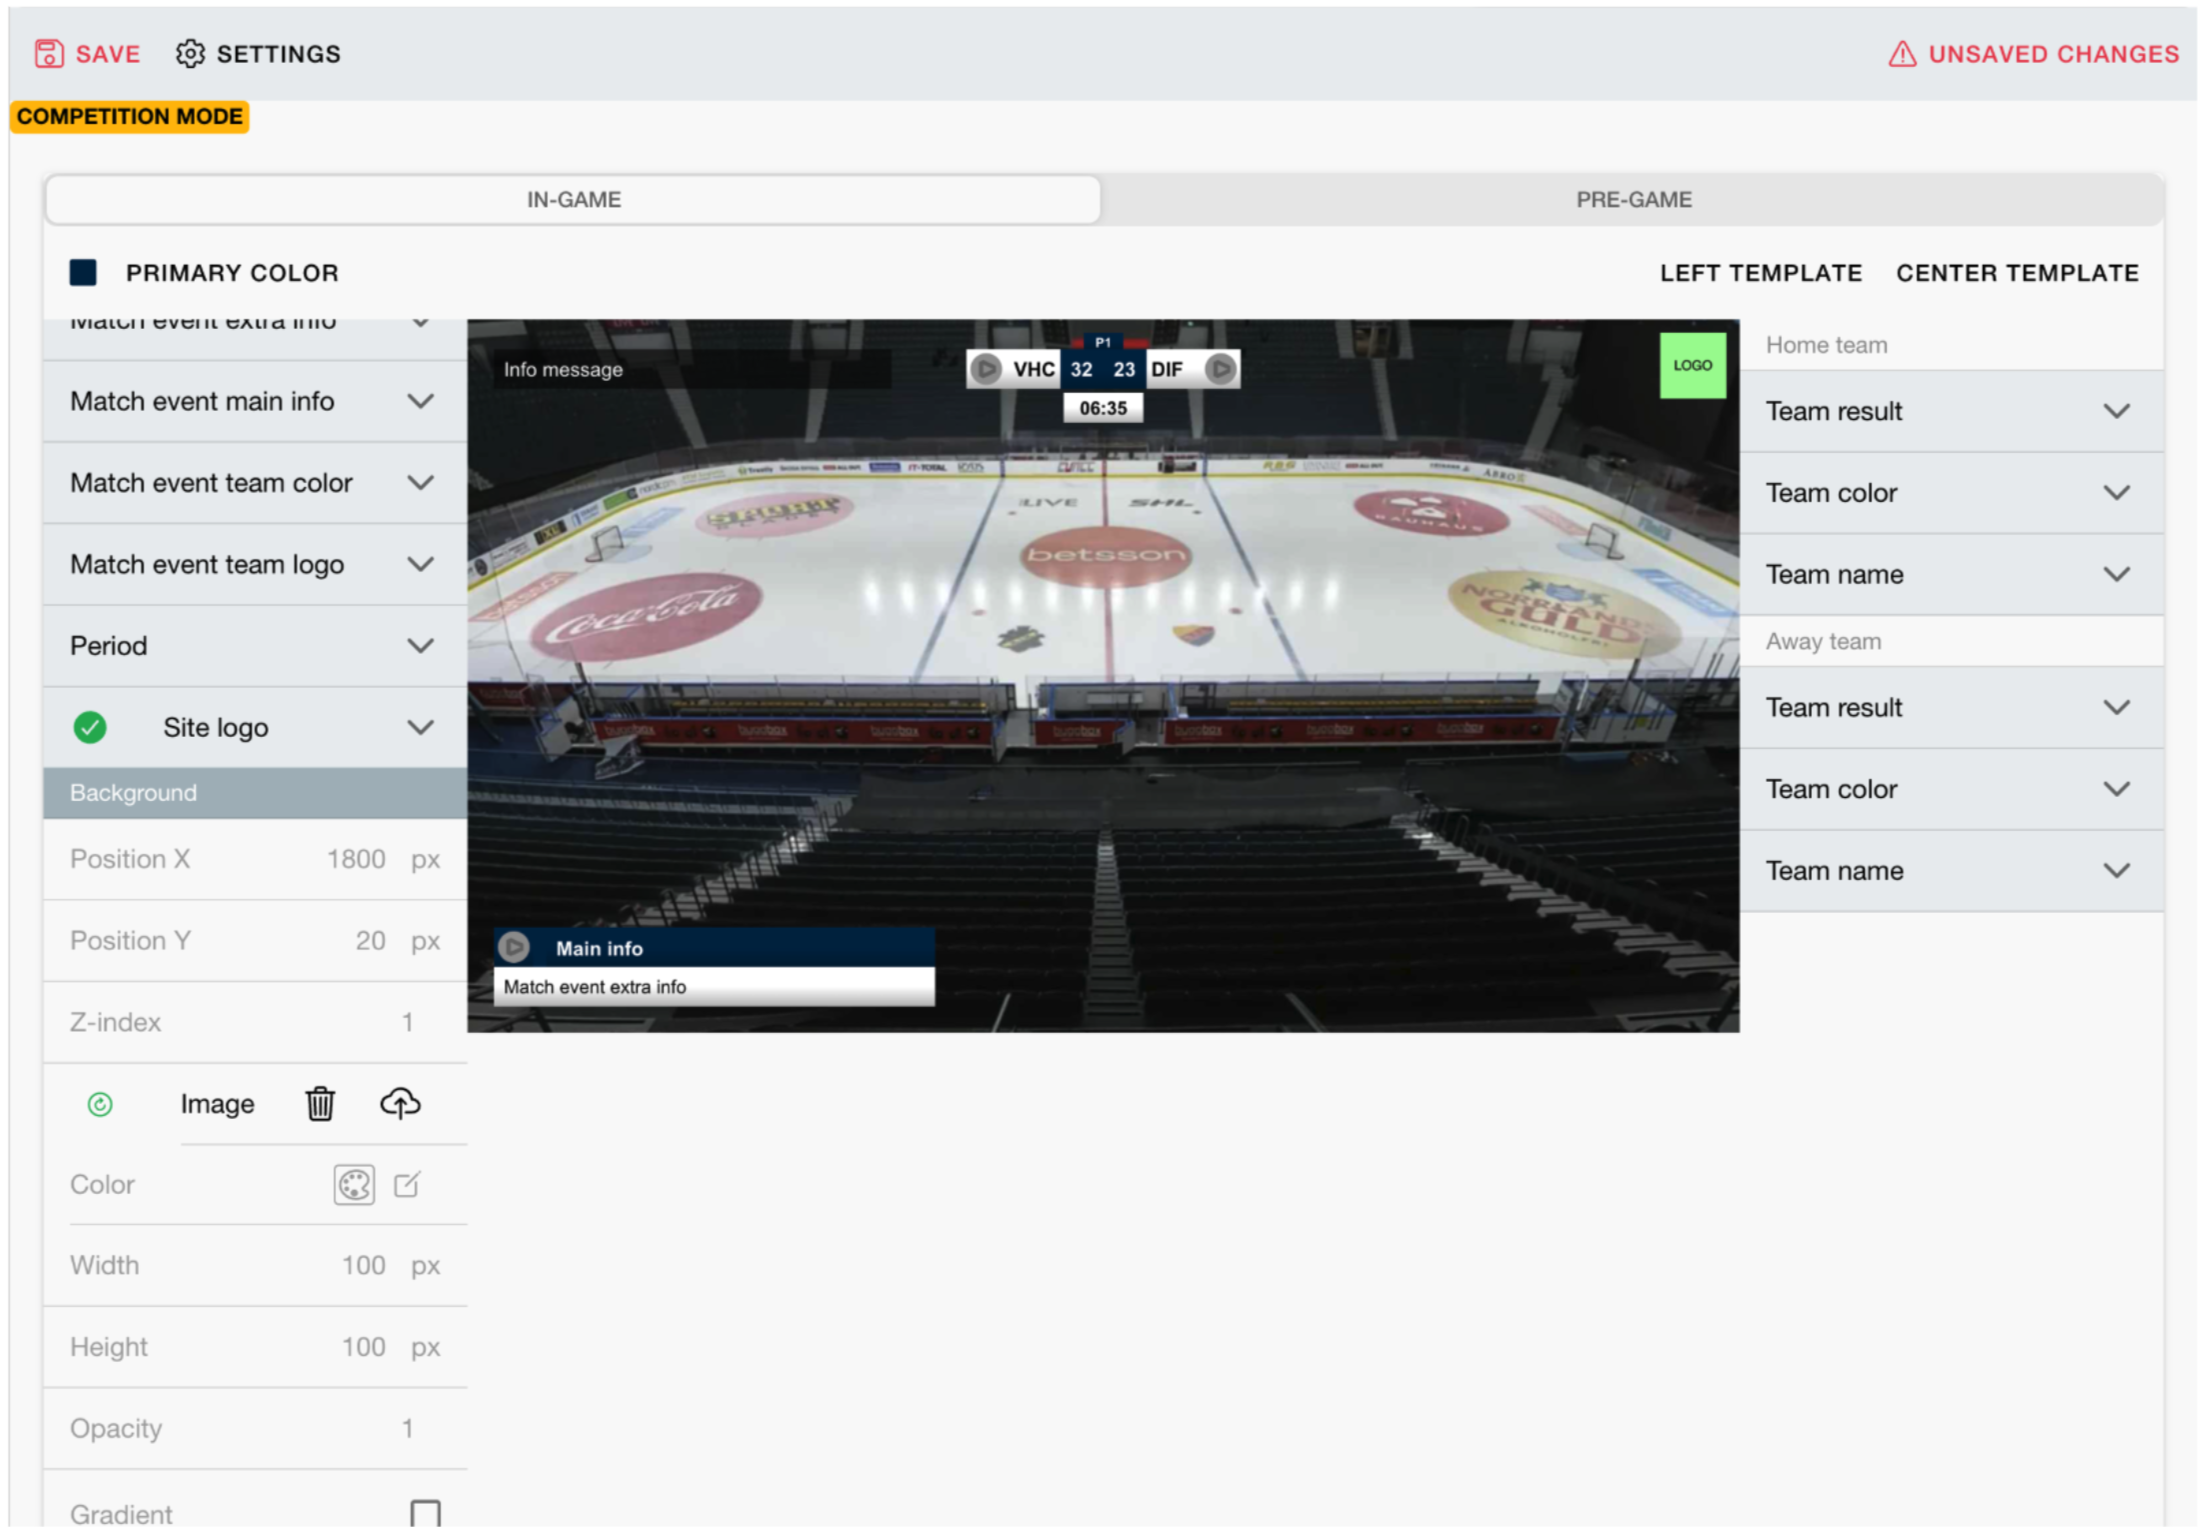Select the Background section header
Viewport: 2198px width, 1530px height.
[255, 793]
